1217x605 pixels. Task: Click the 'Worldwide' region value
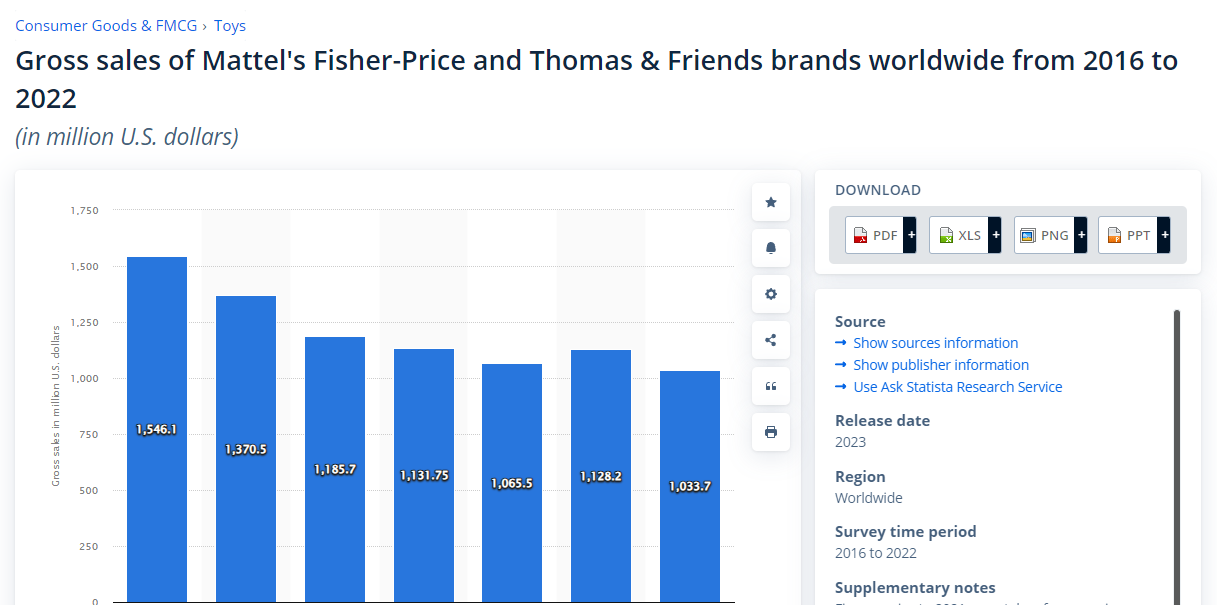[x=869, y=498]
